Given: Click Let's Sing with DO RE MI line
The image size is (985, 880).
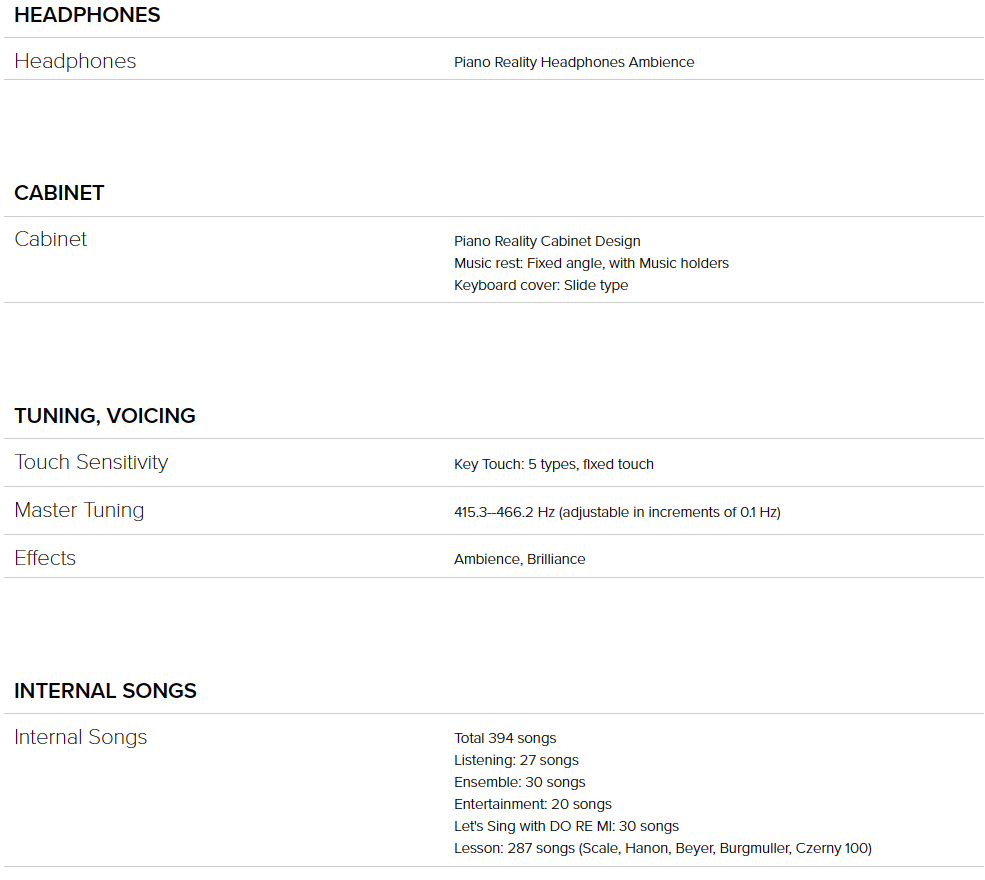Looking at the screenshot, I should tap(567, 826).
